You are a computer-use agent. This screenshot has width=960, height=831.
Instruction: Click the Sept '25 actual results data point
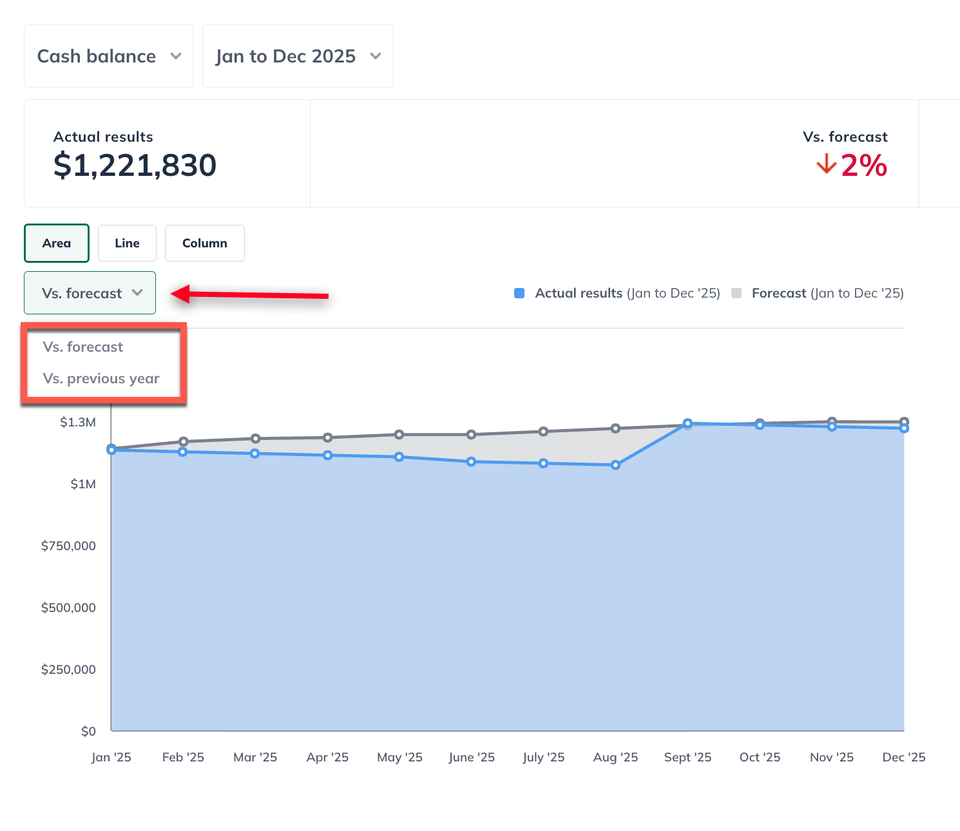(x=688, y=423)
